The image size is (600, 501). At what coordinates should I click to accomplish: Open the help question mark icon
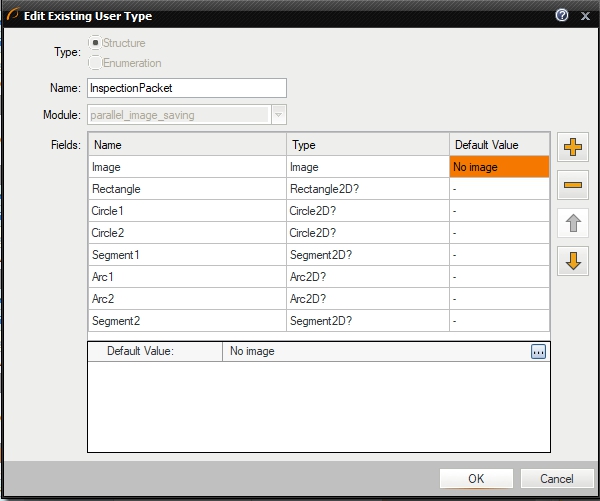[562, 16]
